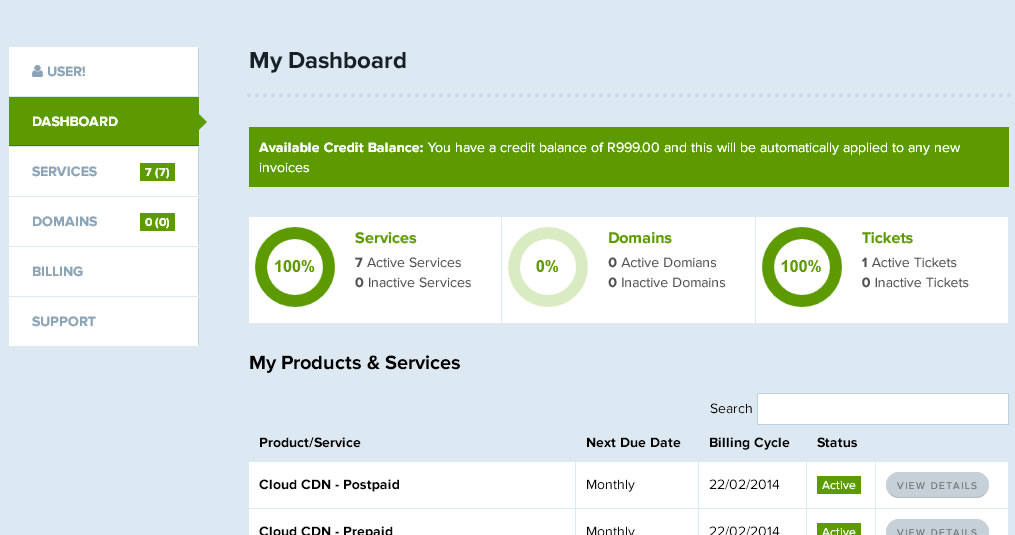This screenshot has height=535, width=1015.
Task: Click the Domains 0% progress ring
Action: [x=548, y=267]
